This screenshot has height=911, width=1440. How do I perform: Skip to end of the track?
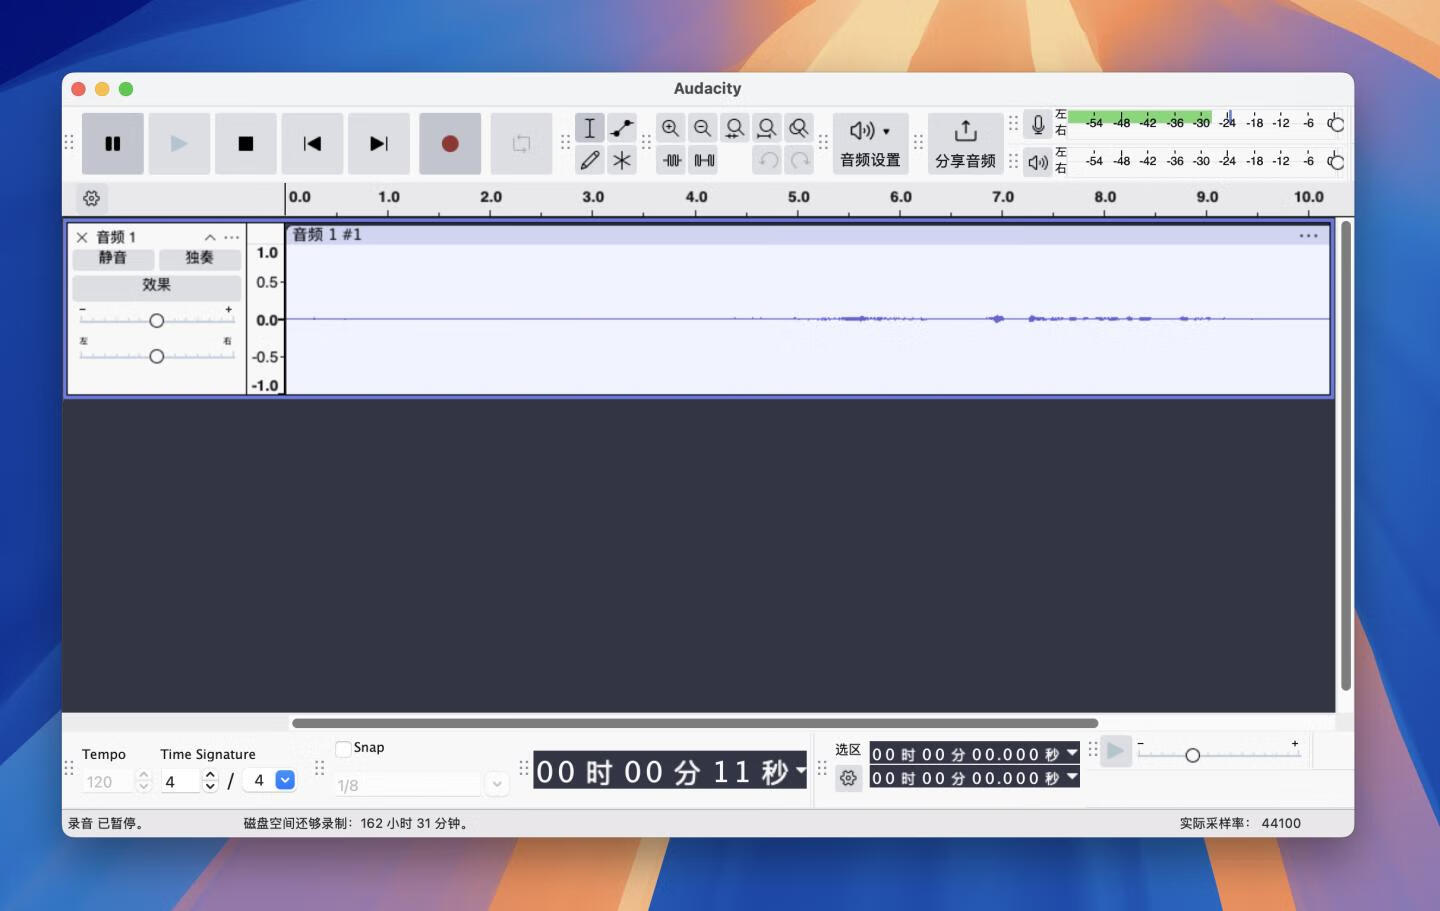coord(379,144)
